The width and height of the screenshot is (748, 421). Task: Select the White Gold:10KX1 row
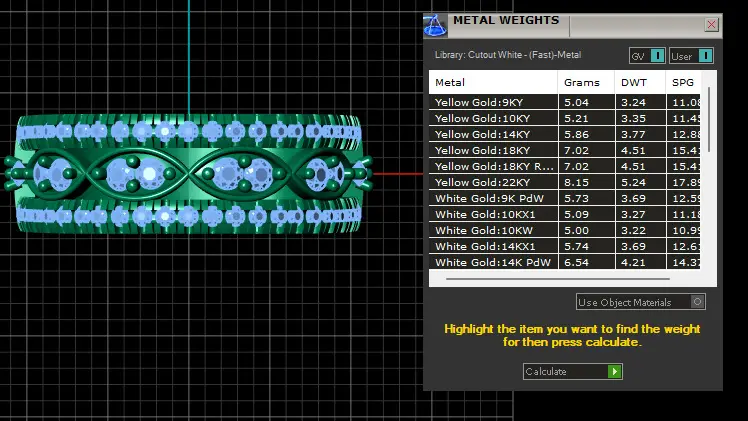pyautogui.click(x=564, y=214)
